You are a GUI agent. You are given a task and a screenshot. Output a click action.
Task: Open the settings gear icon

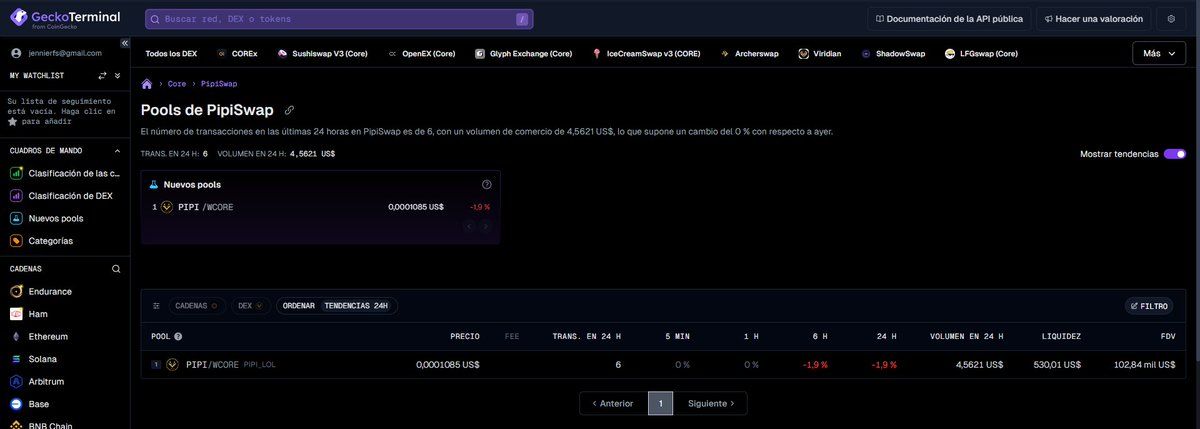coord(1171,19)
